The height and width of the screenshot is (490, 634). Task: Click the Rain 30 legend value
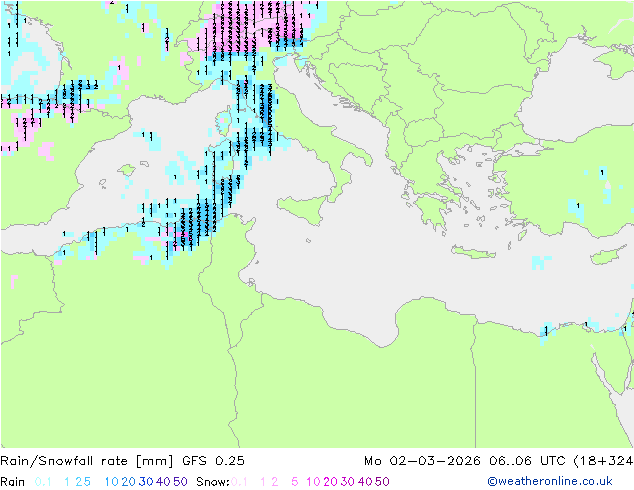(x=146, y=482)
